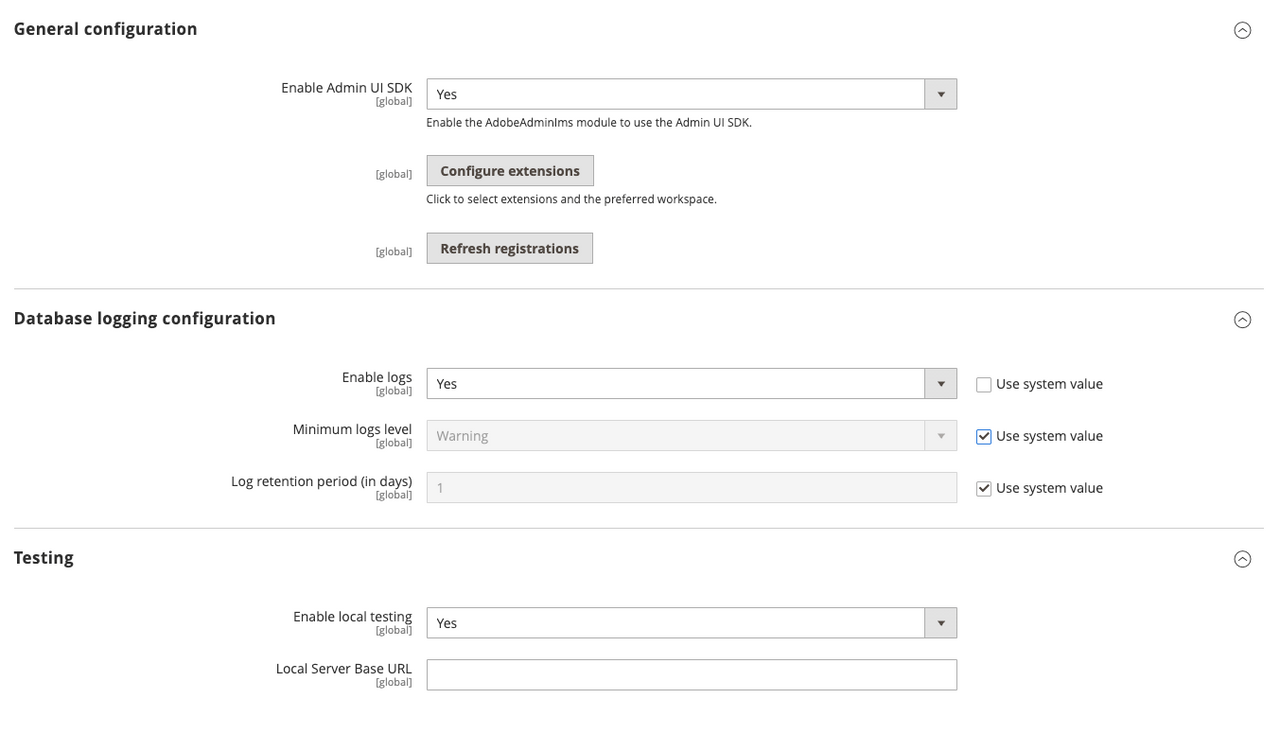Viewport: 1280px width, 731px height.
Task: Collapse Database logging configuration via chevron icon
Action: pyautogui.click(x=1242, y=320)
